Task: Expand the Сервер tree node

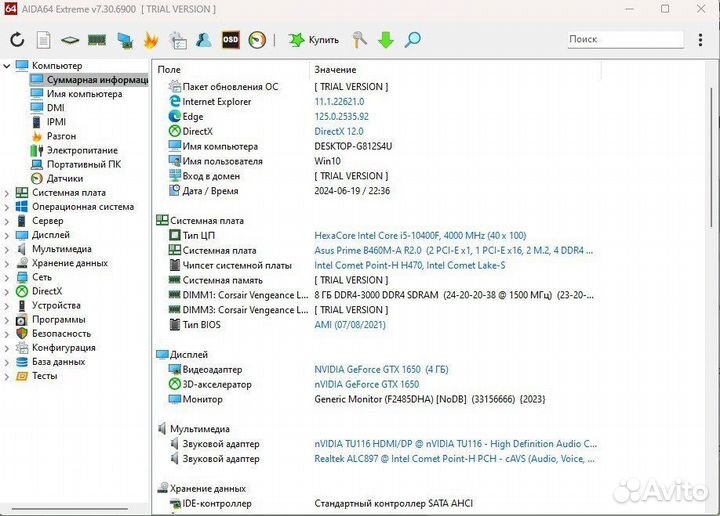Action: click(6, 221)
